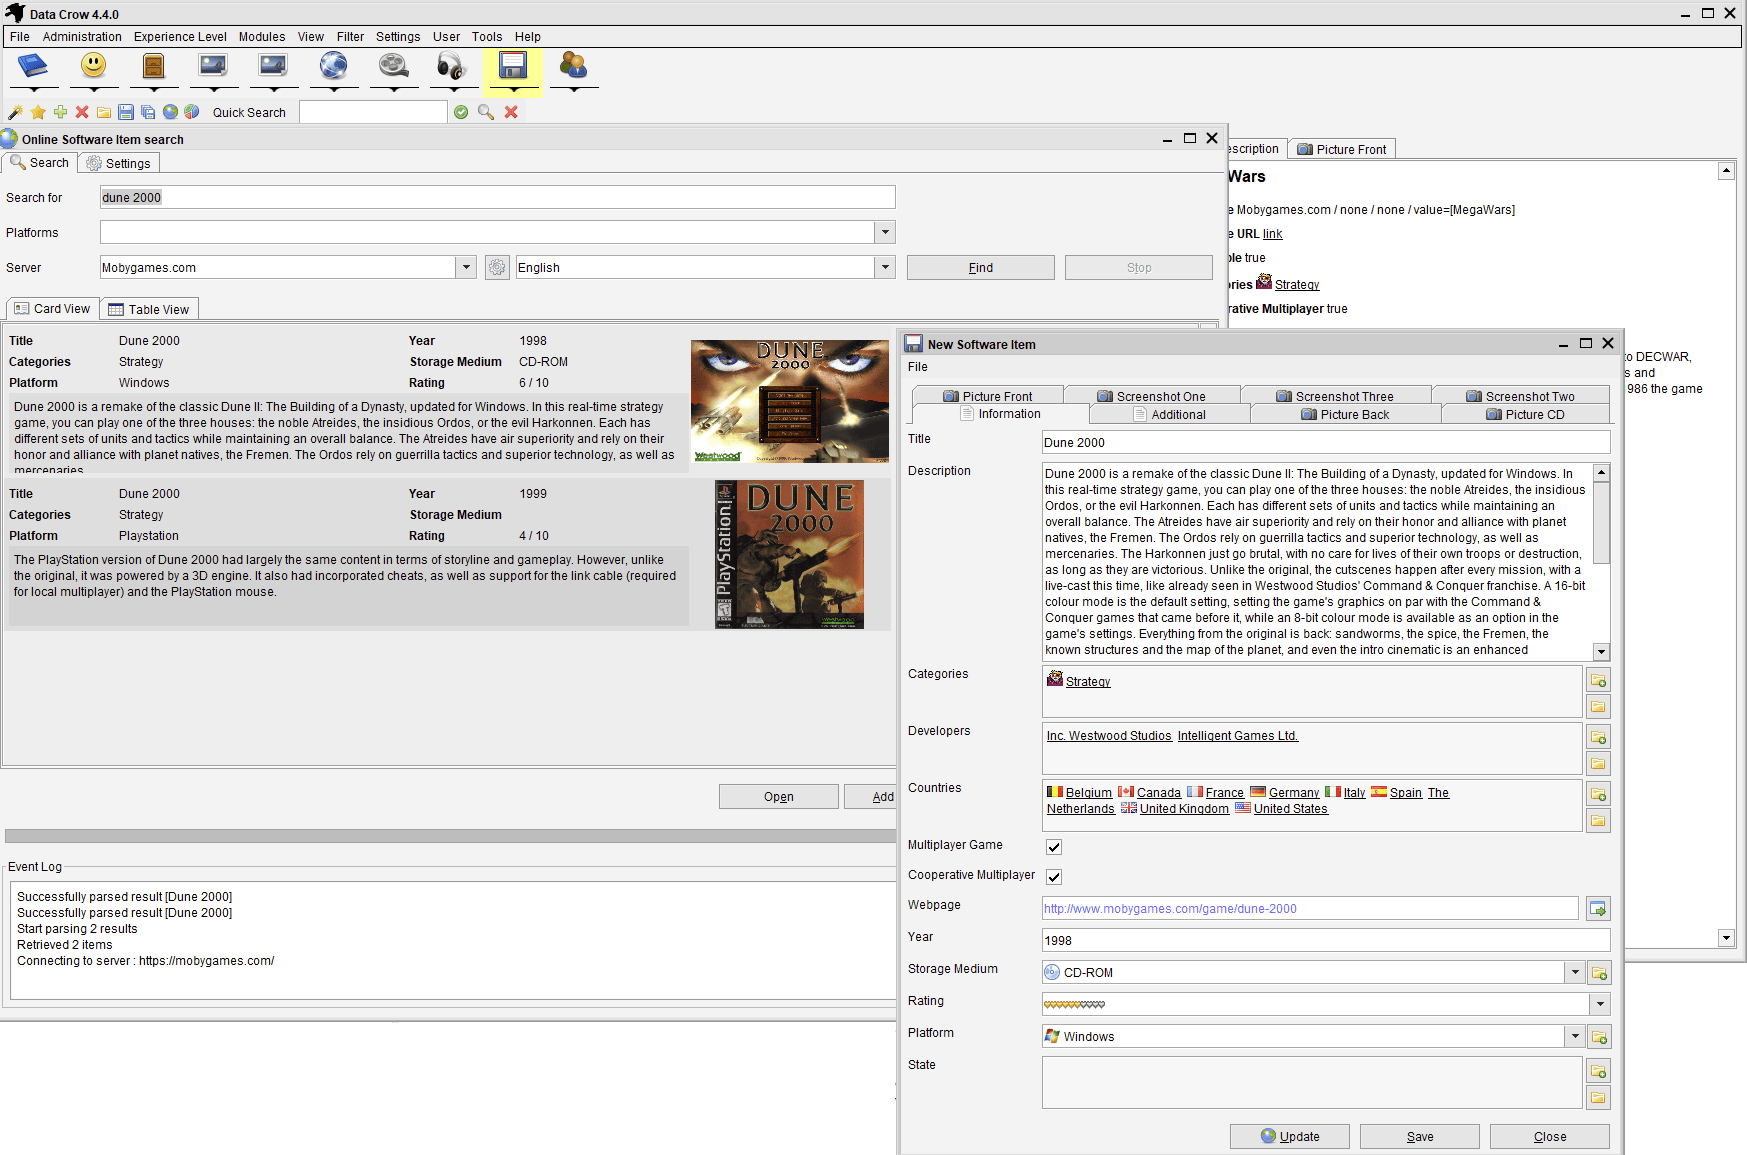
Task: Open File menu in New Software Item
Action: coord(918,367)
